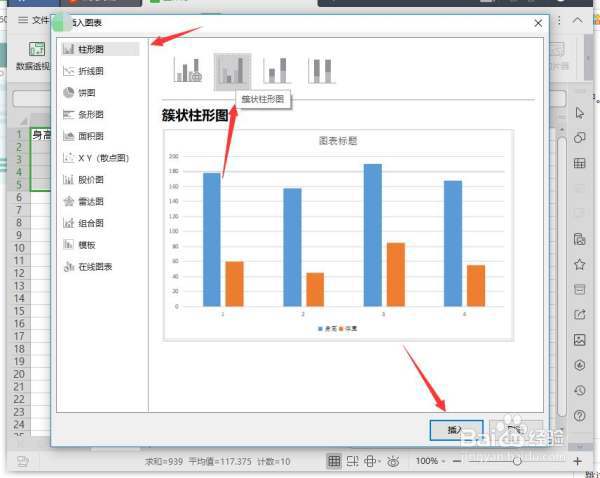The width and height of the screenshot is (600, 478).
Task: Open the three-dot more options menu
Action: pos(559,20)
